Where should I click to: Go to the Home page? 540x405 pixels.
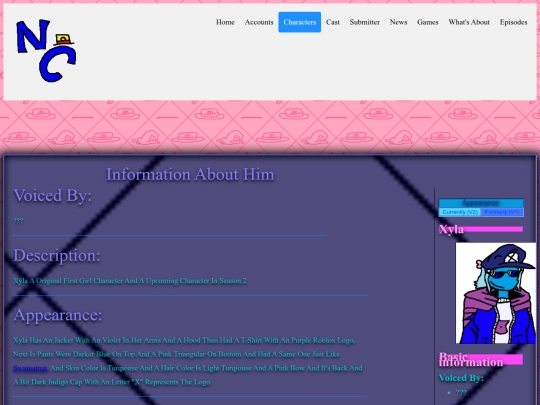coord(225,22)
